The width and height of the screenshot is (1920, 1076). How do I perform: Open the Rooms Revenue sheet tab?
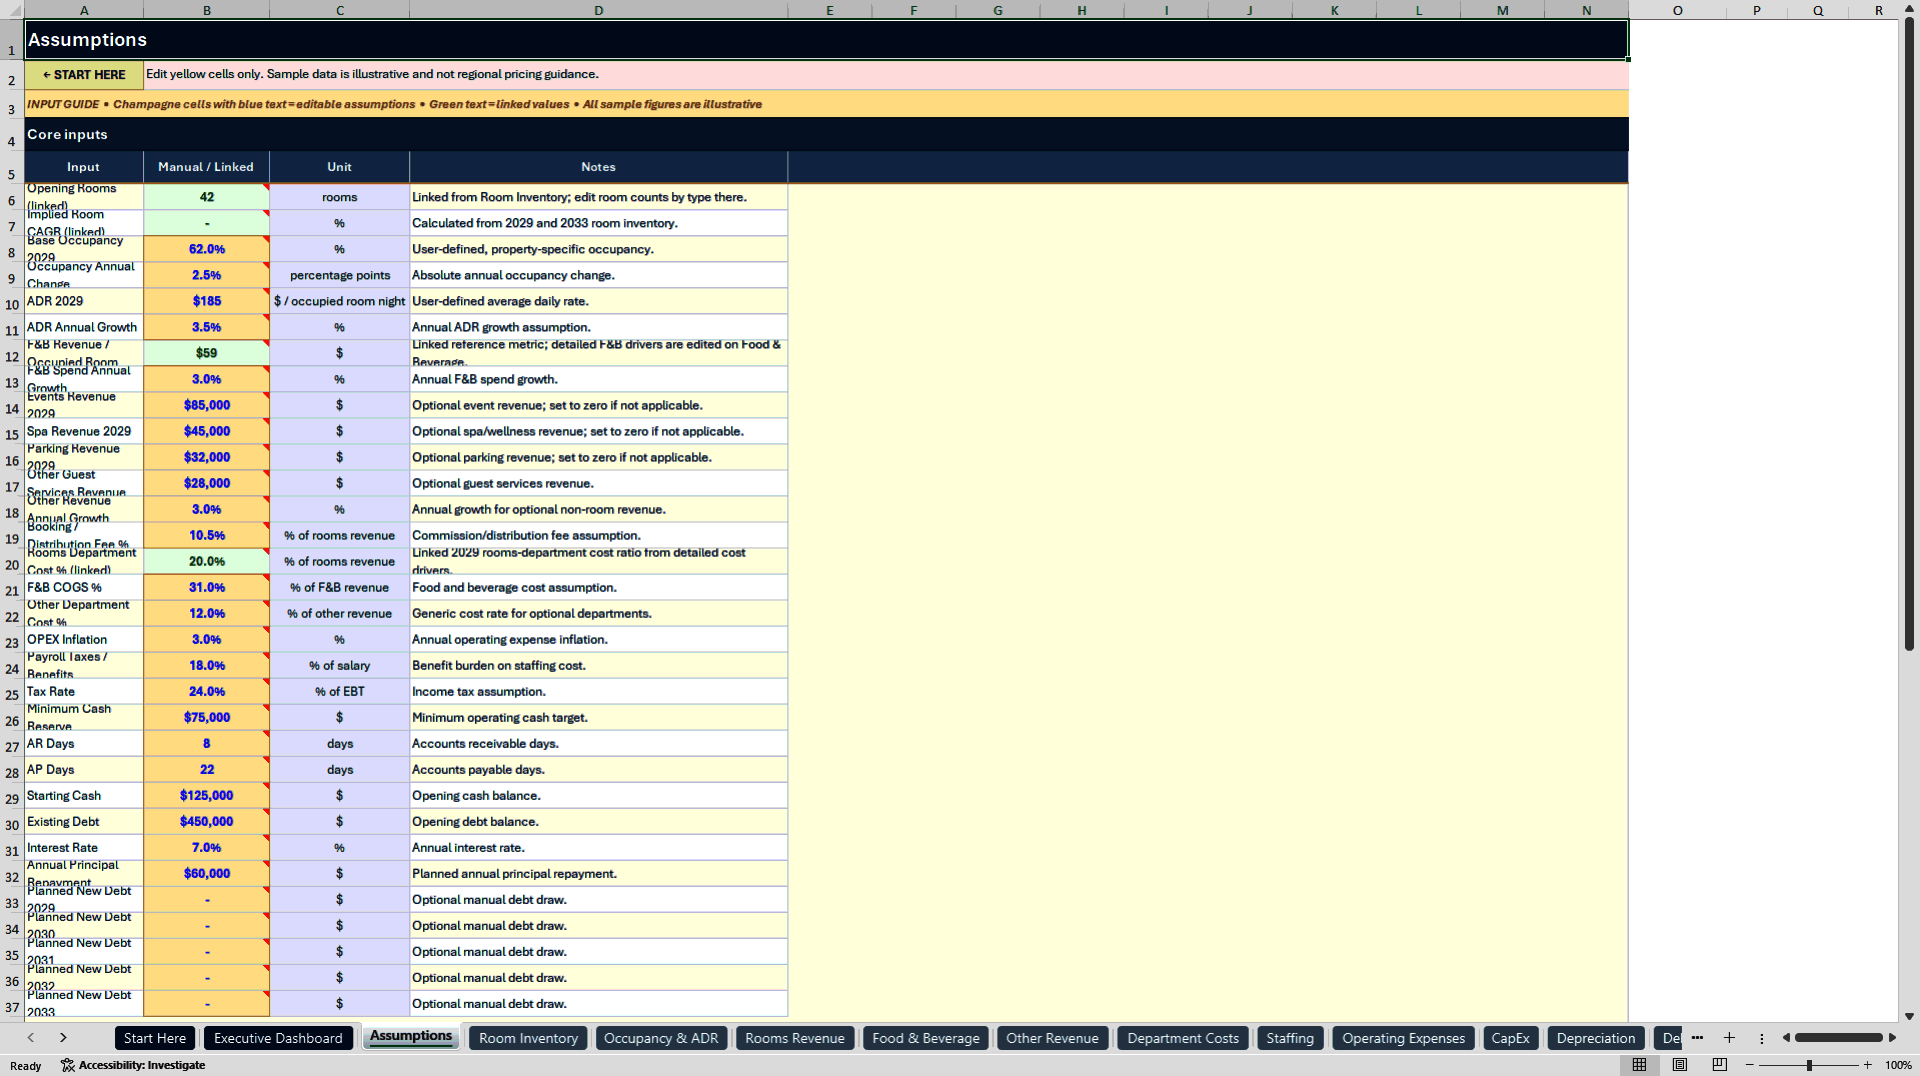(x=795, y=1038)
